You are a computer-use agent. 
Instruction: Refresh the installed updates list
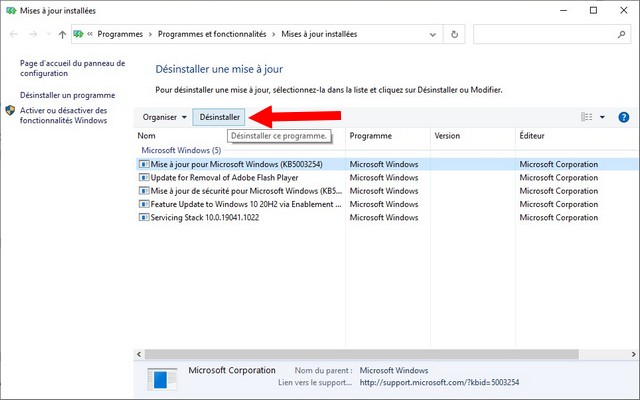[x=456, y=34]
